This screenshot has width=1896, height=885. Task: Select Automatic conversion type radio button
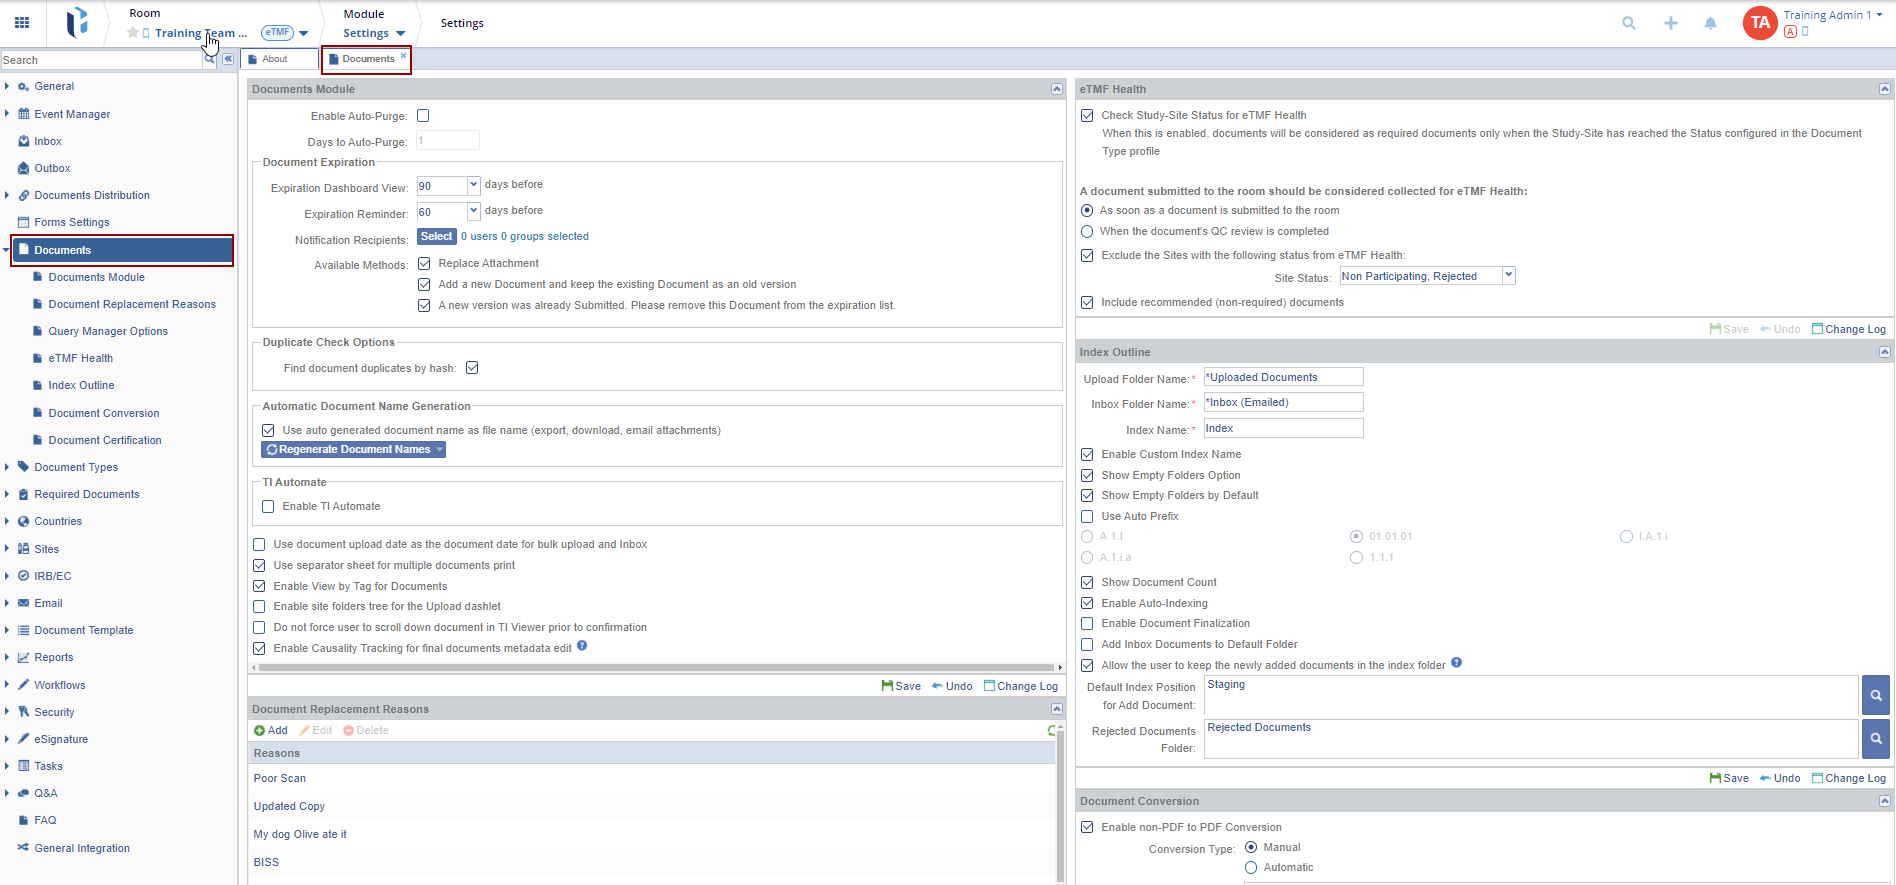(x=1251, y=868)
